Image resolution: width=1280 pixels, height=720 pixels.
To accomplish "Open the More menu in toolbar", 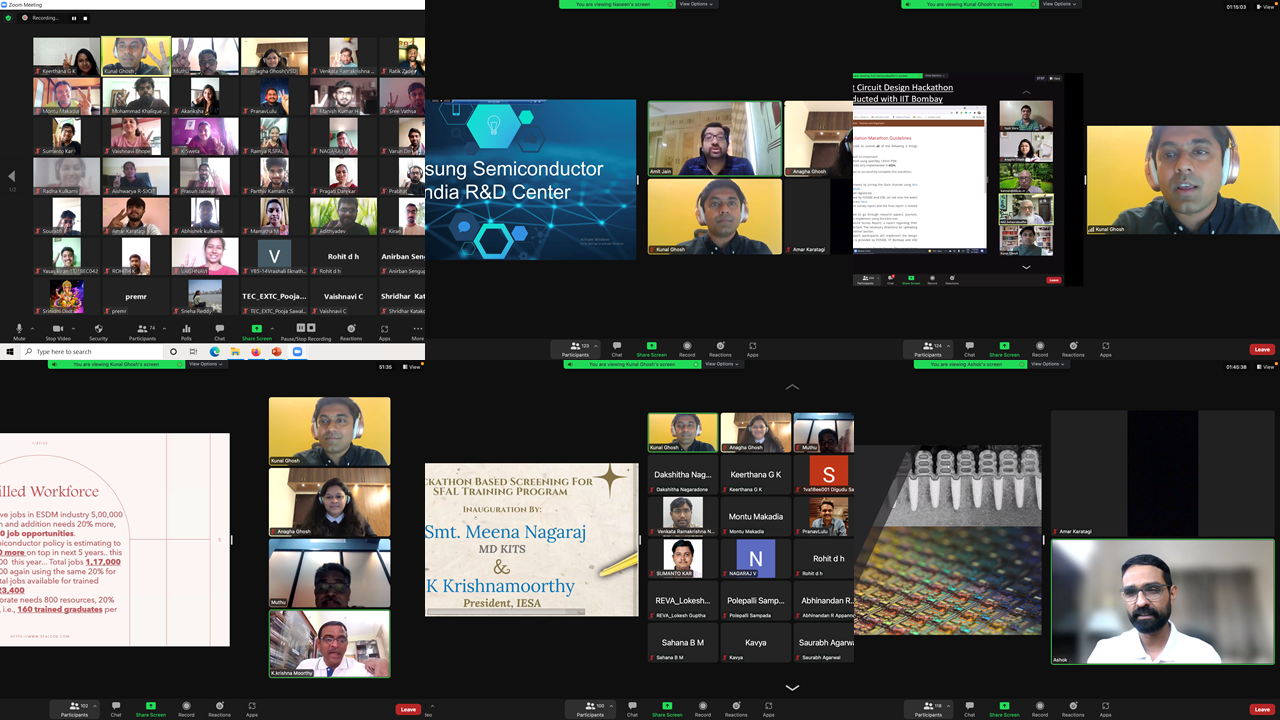I will 417,329.
